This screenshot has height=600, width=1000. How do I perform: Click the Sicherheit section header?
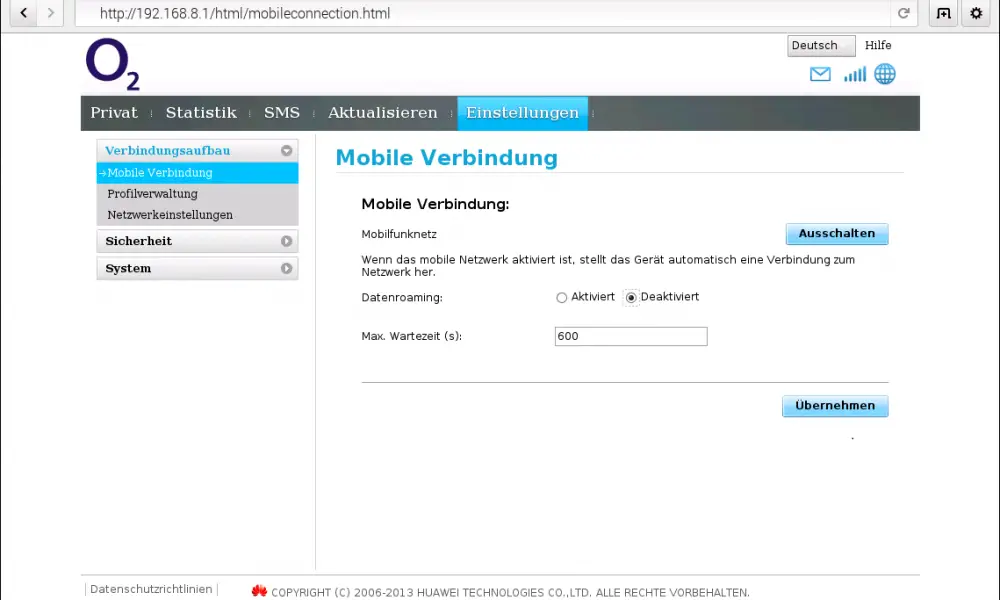pyautogui.click(x=197, y=241)
